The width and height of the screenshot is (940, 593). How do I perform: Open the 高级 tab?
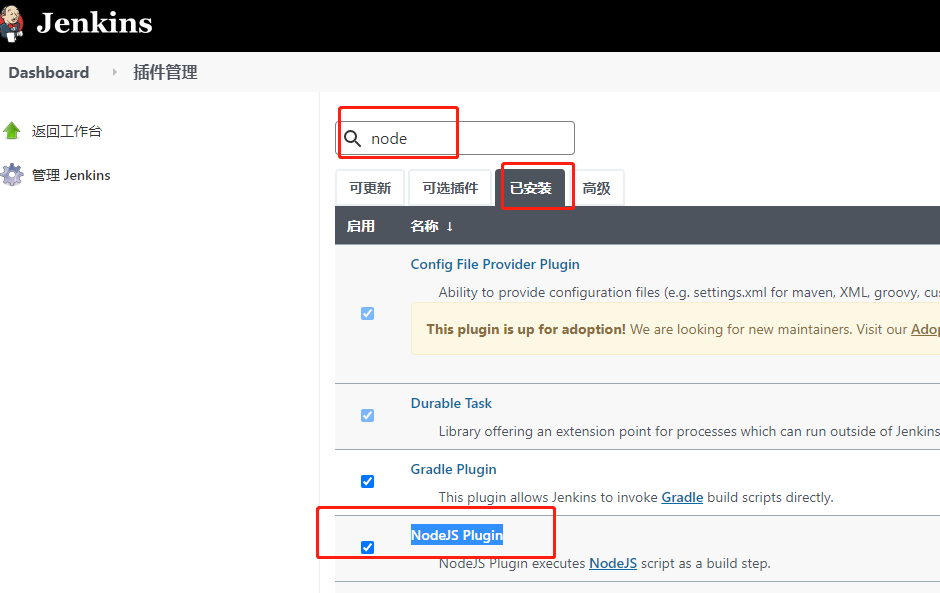(596, 188)
